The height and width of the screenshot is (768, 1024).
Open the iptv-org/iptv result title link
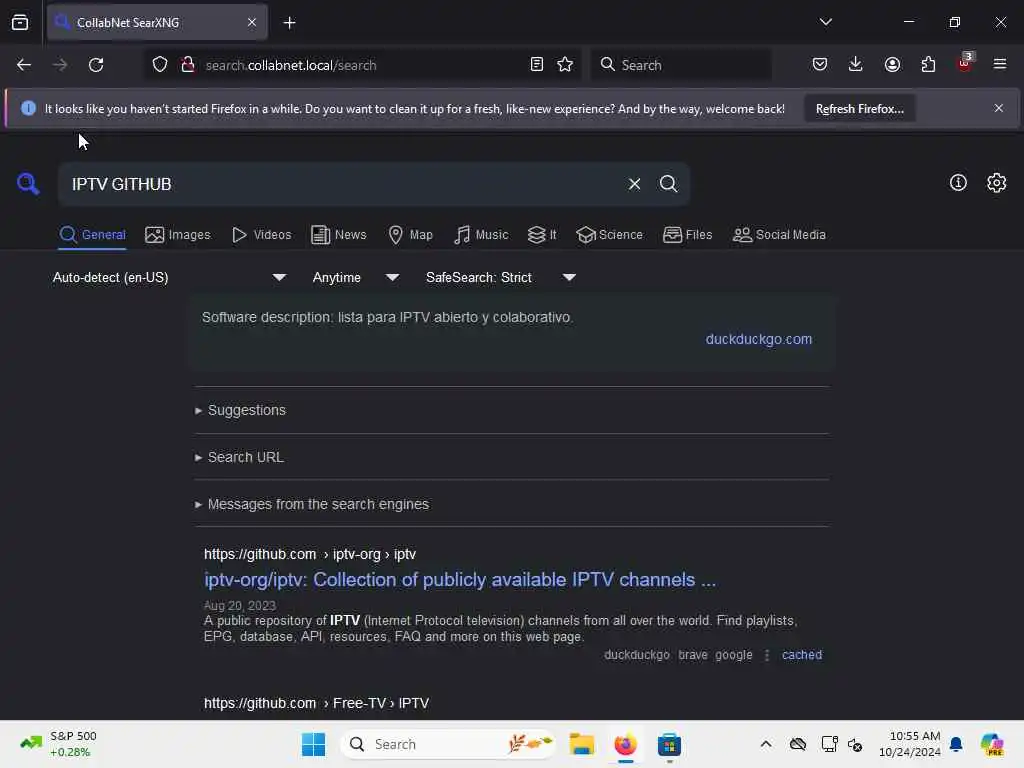[460, 580]
